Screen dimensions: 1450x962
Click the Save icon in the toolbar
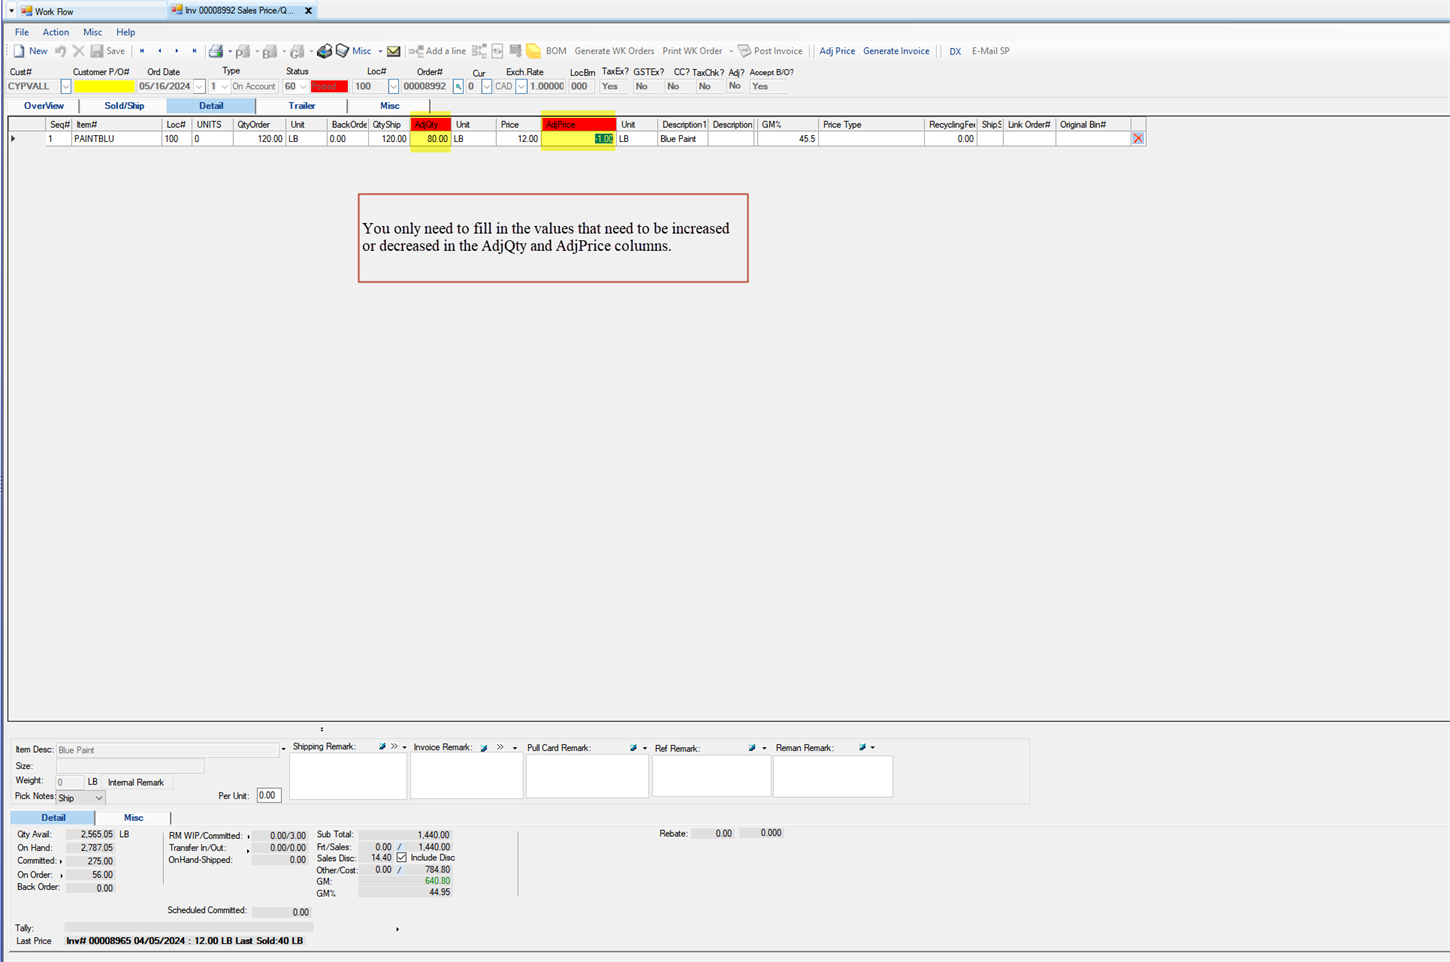(x=96, y=50)
